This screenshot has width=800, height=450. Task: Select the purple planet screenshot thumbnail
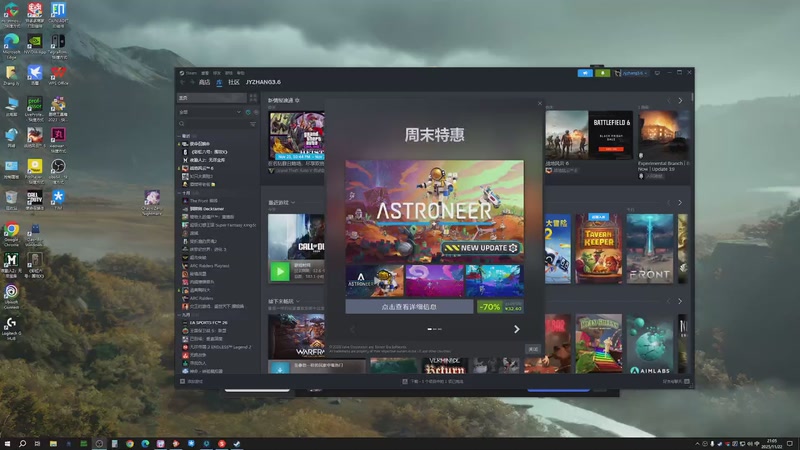click(434, 281)
